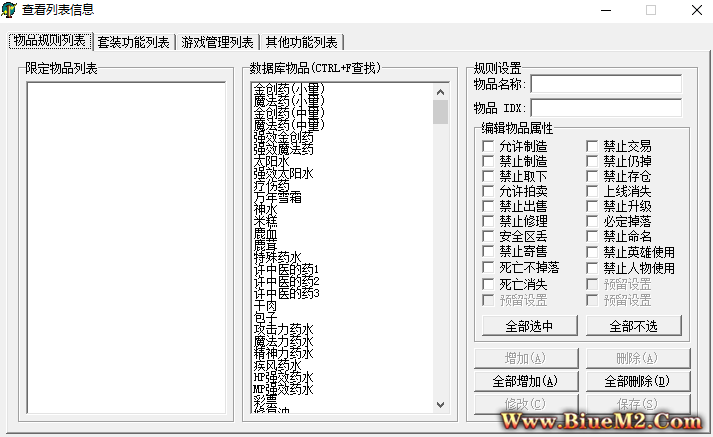Select 疗伤药 in the database list
The height and width of the screenshot is (437, 713).
tap(271, 185)
